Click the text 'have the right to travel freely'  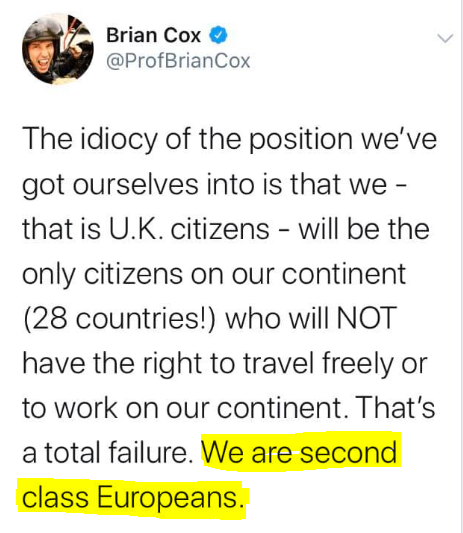click(x=208, y=364)
